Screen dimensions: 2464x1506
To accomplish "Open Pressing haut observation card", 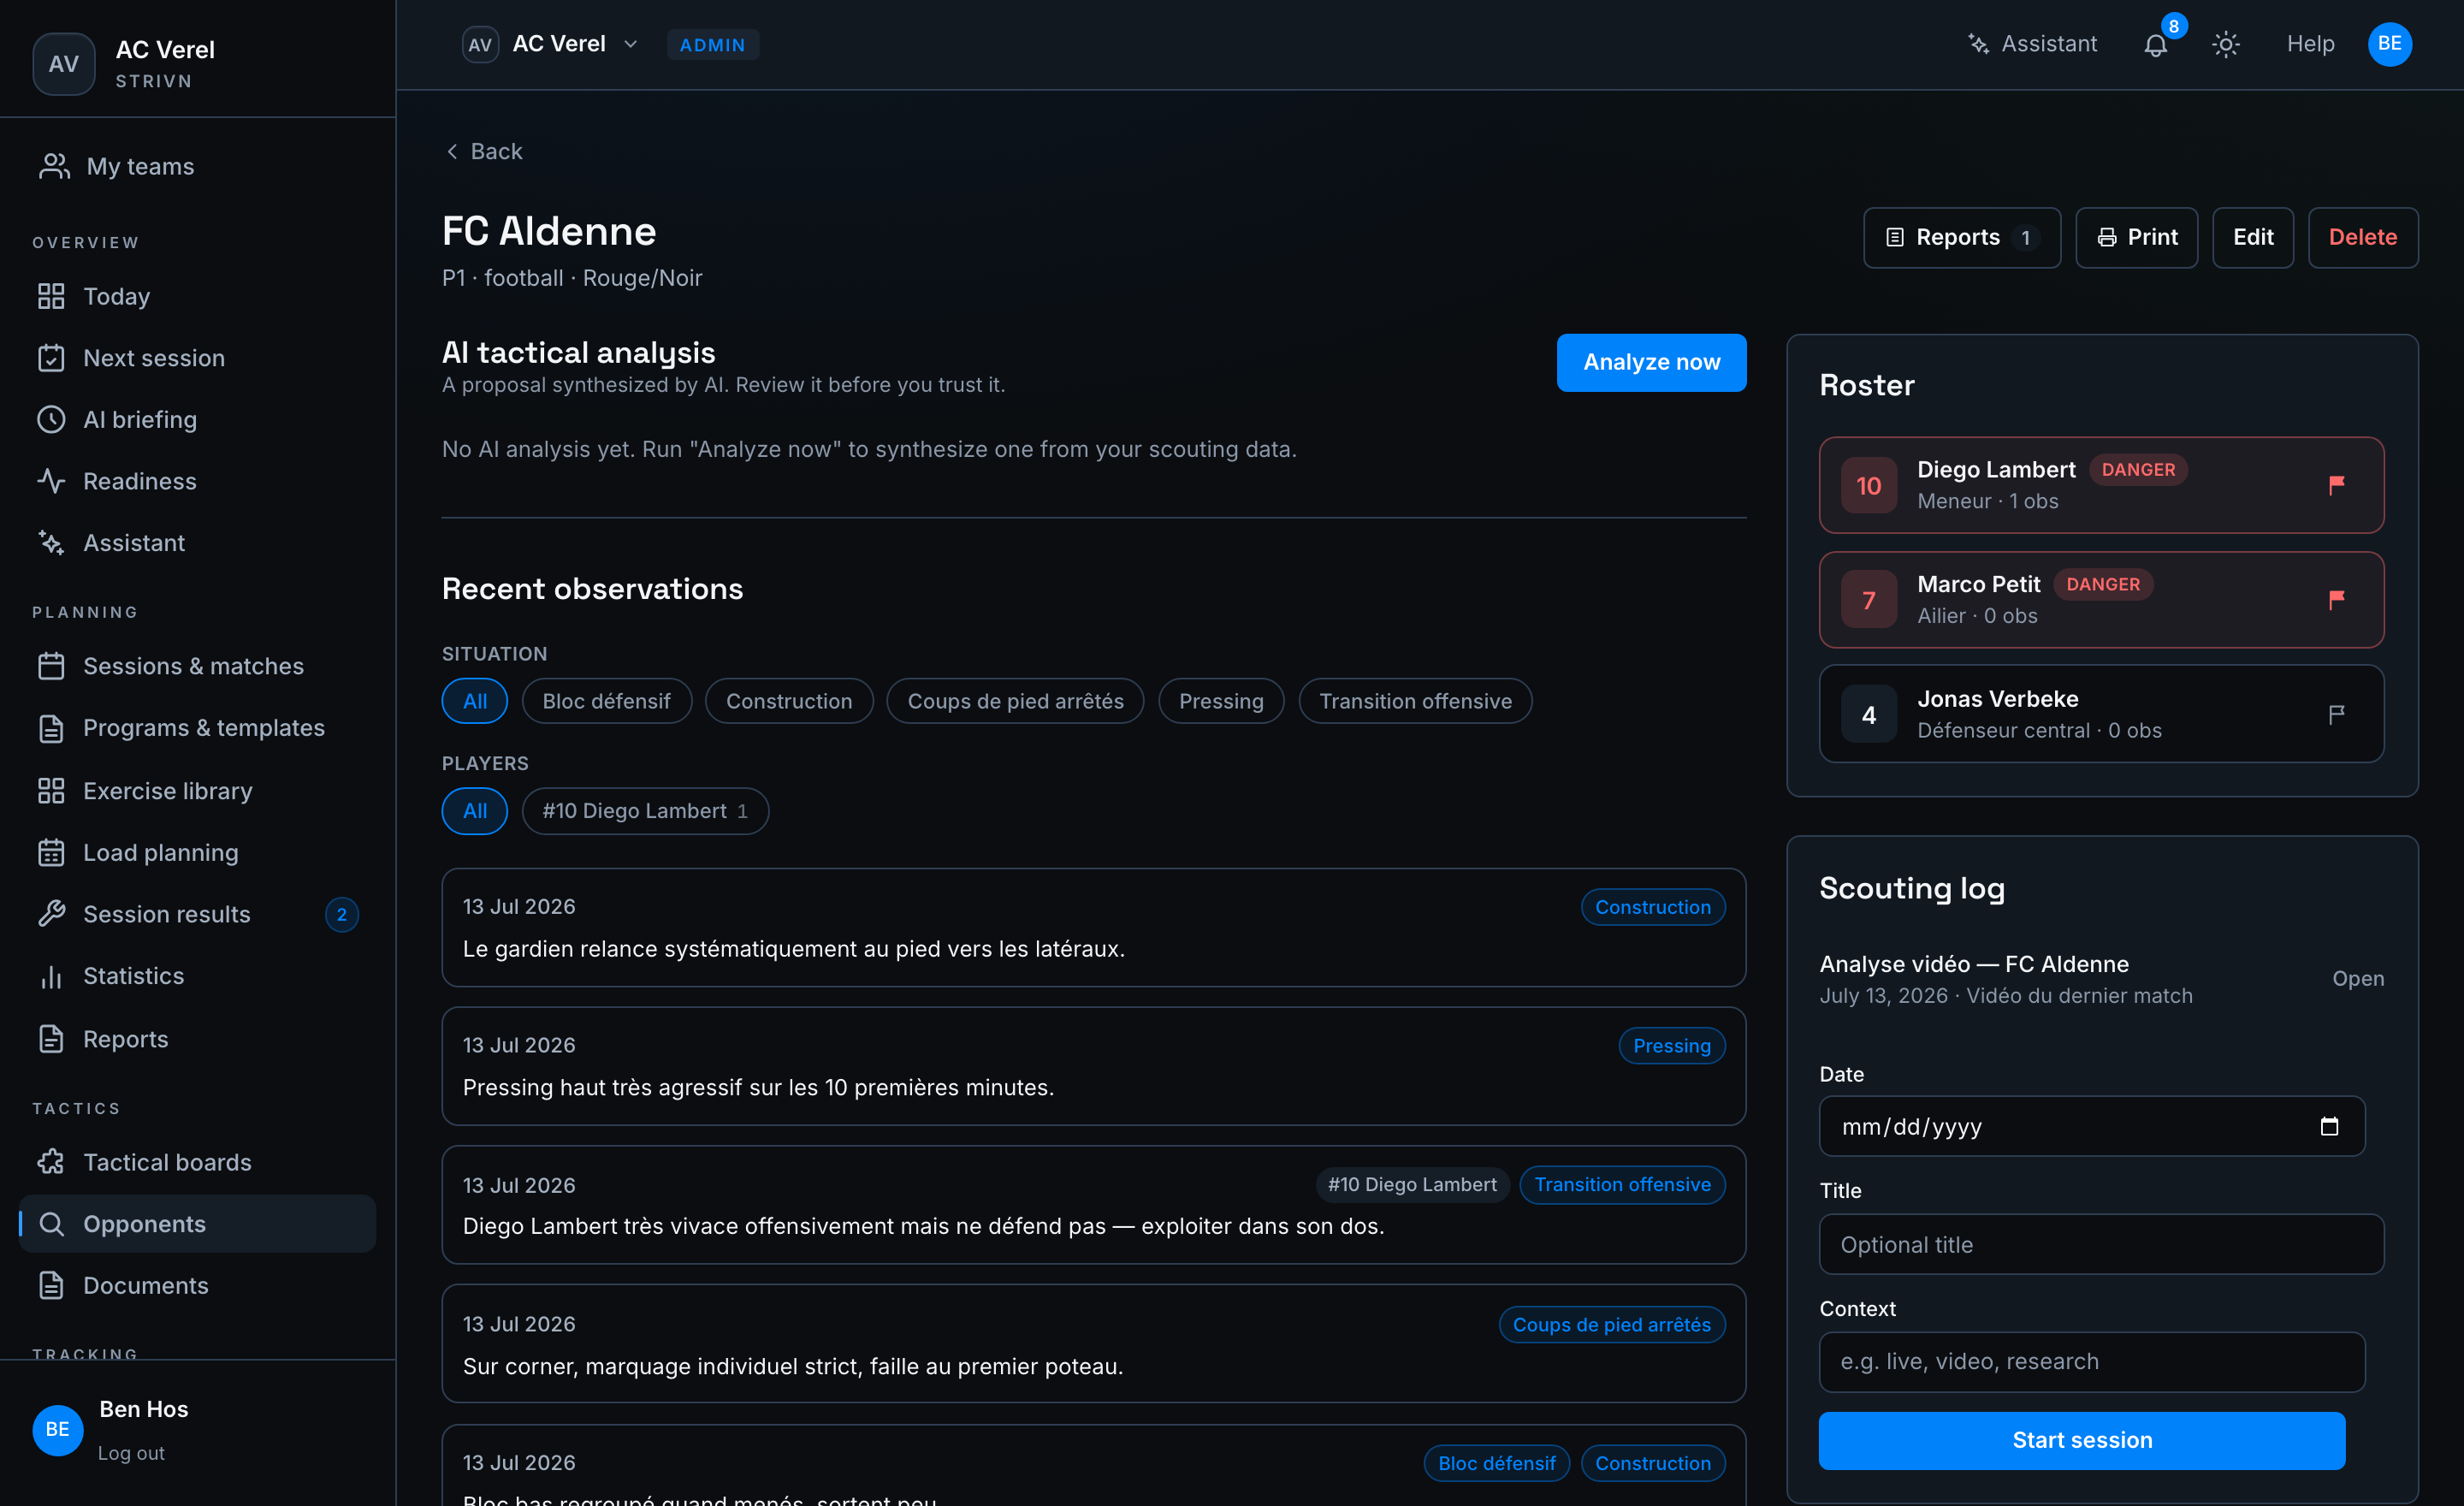I will pos(1093,1066).
